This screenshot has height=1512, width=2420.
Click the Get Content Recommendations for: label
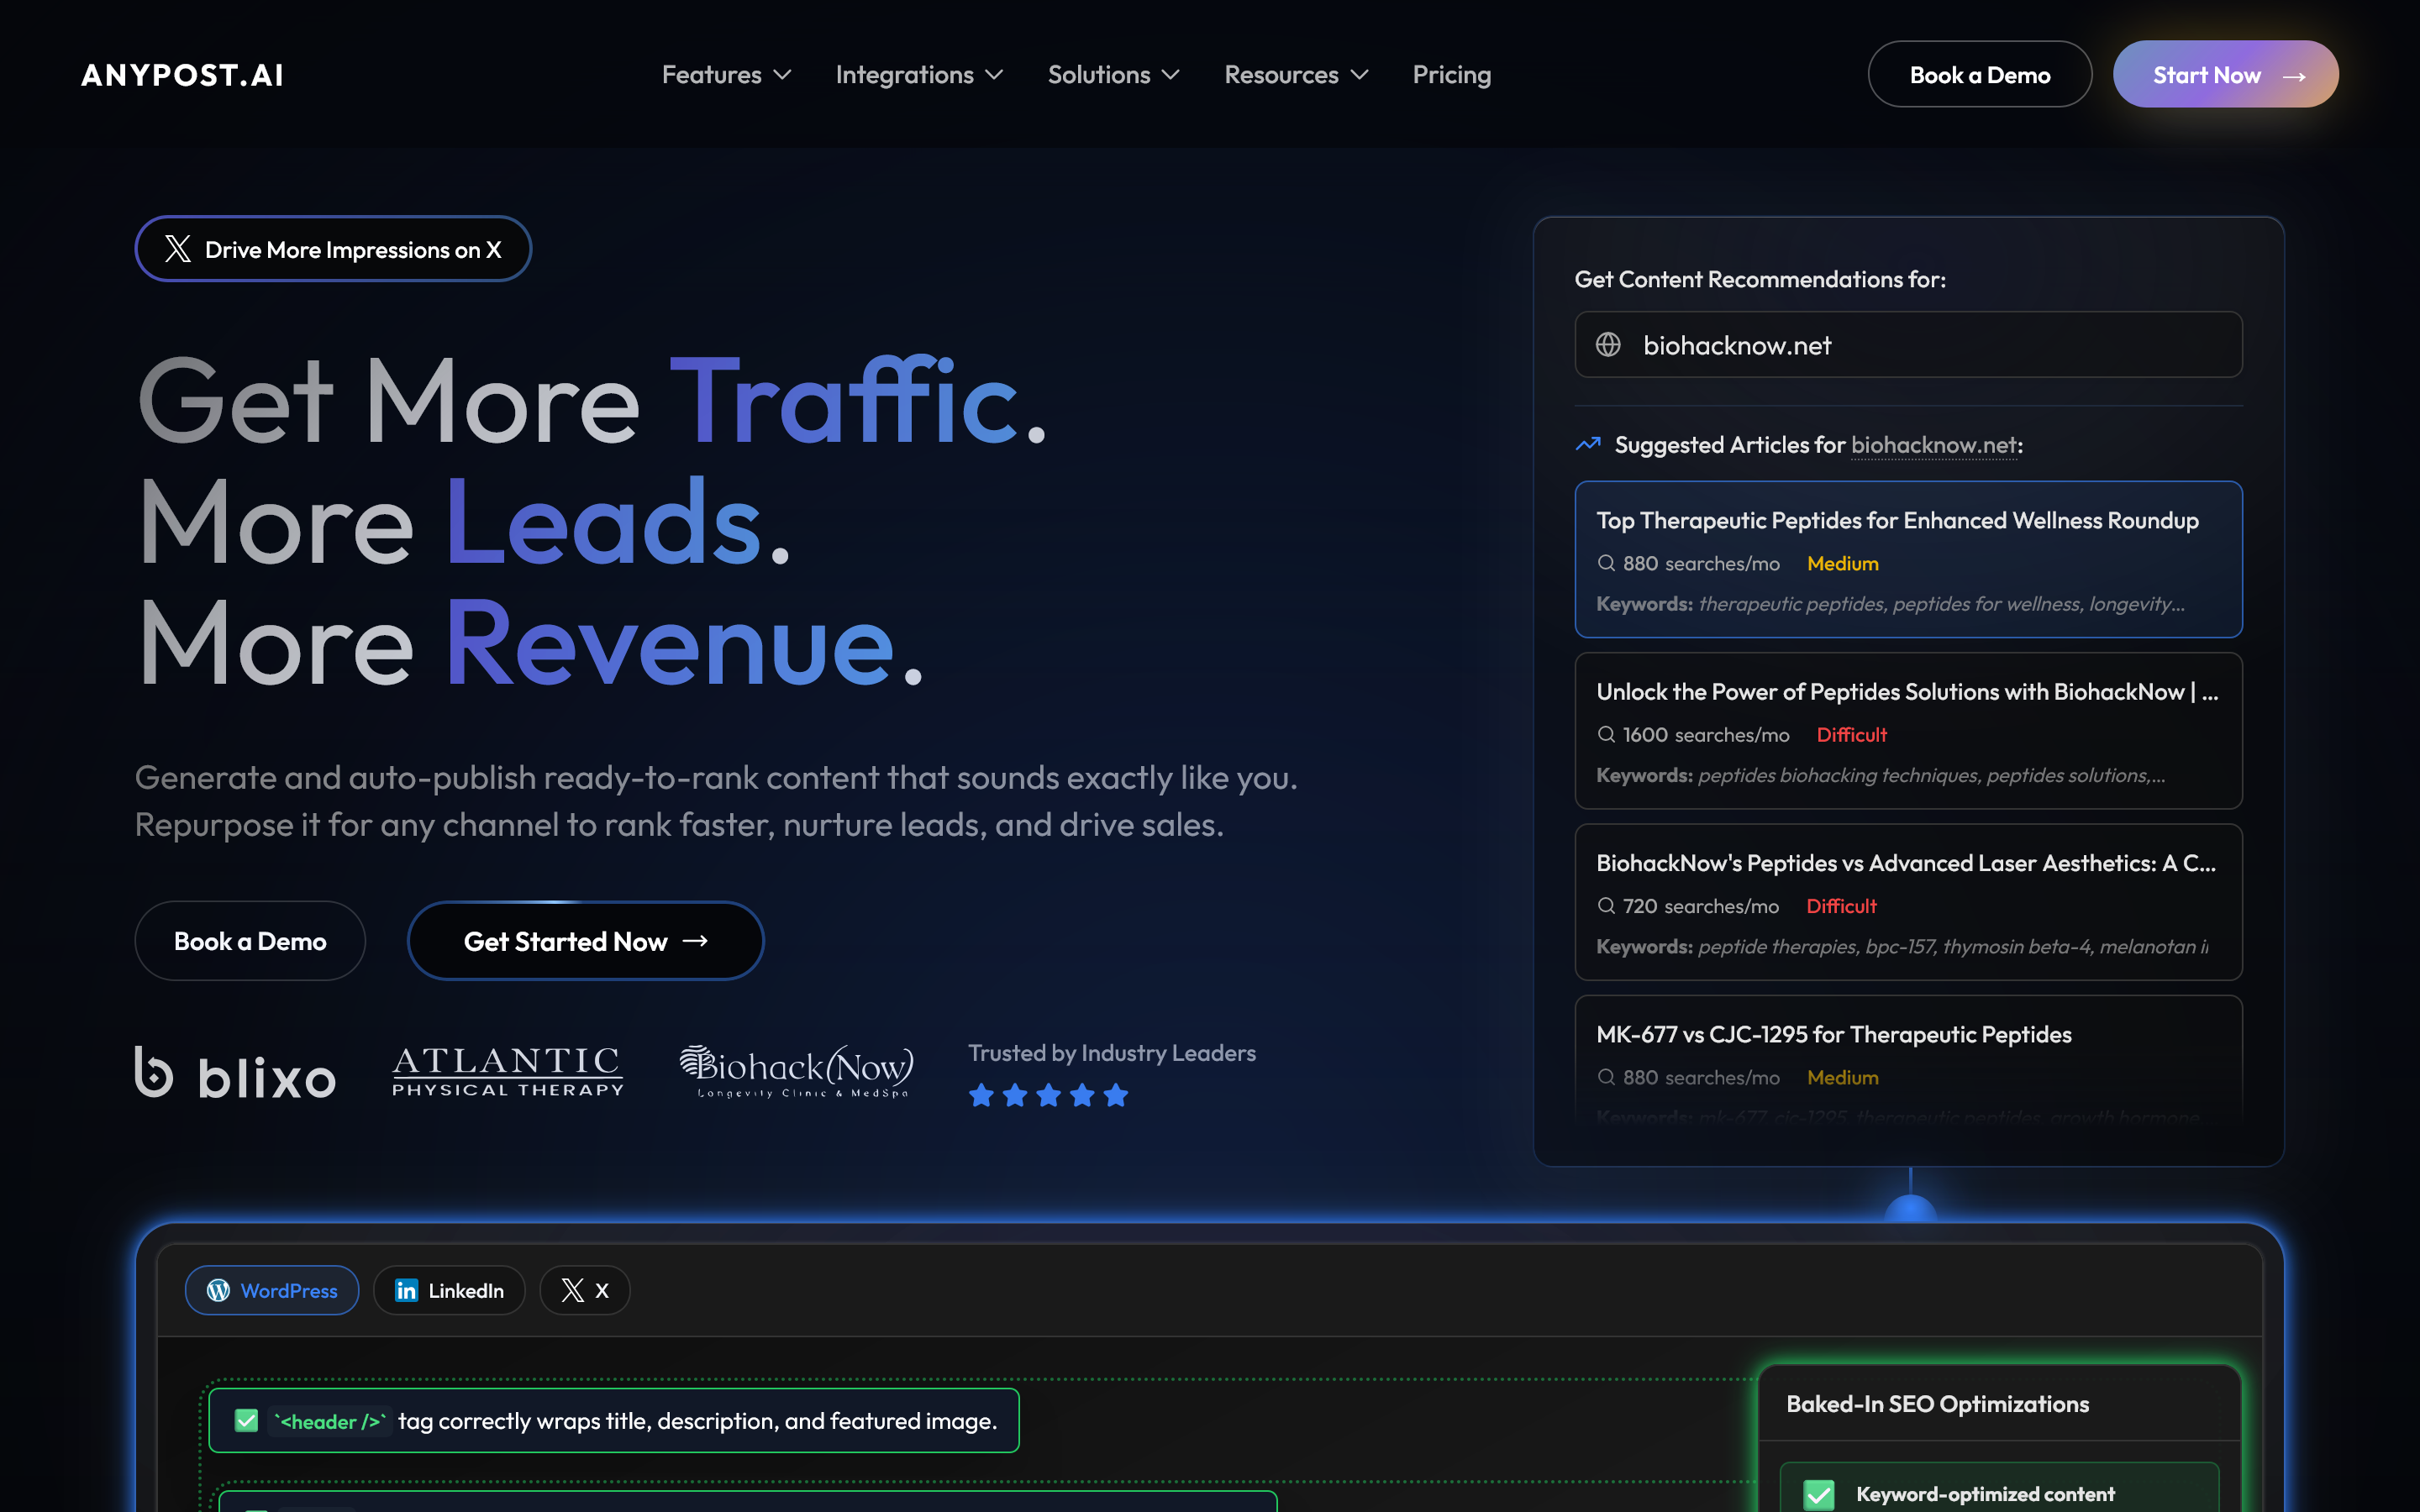coord(1760,279)
